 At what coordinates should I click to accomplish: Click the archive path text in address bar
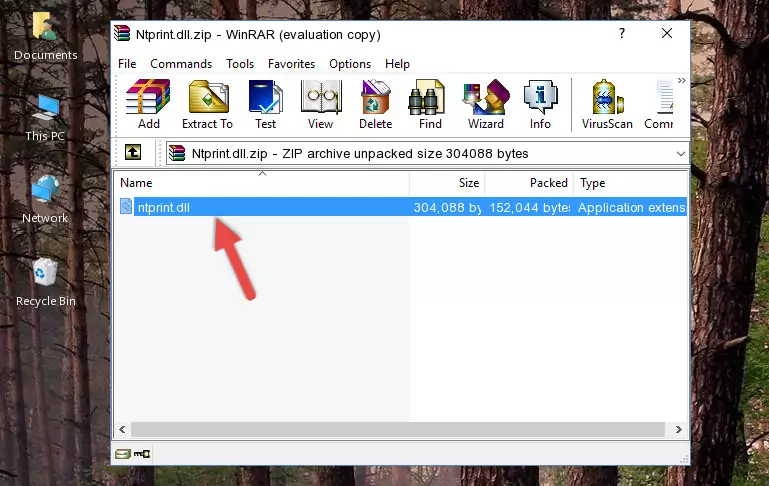pyautogui.click(x=360, y=153)
